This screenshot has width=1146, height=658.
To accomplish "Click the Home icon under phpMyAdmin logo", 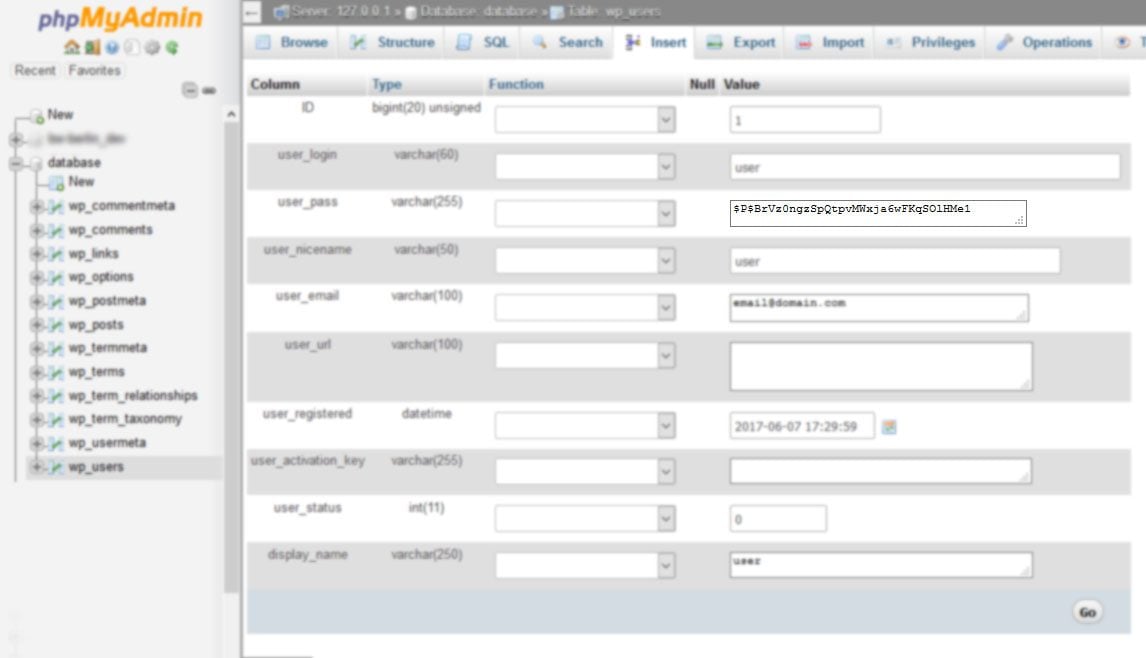I will click(x=72, y=48).
